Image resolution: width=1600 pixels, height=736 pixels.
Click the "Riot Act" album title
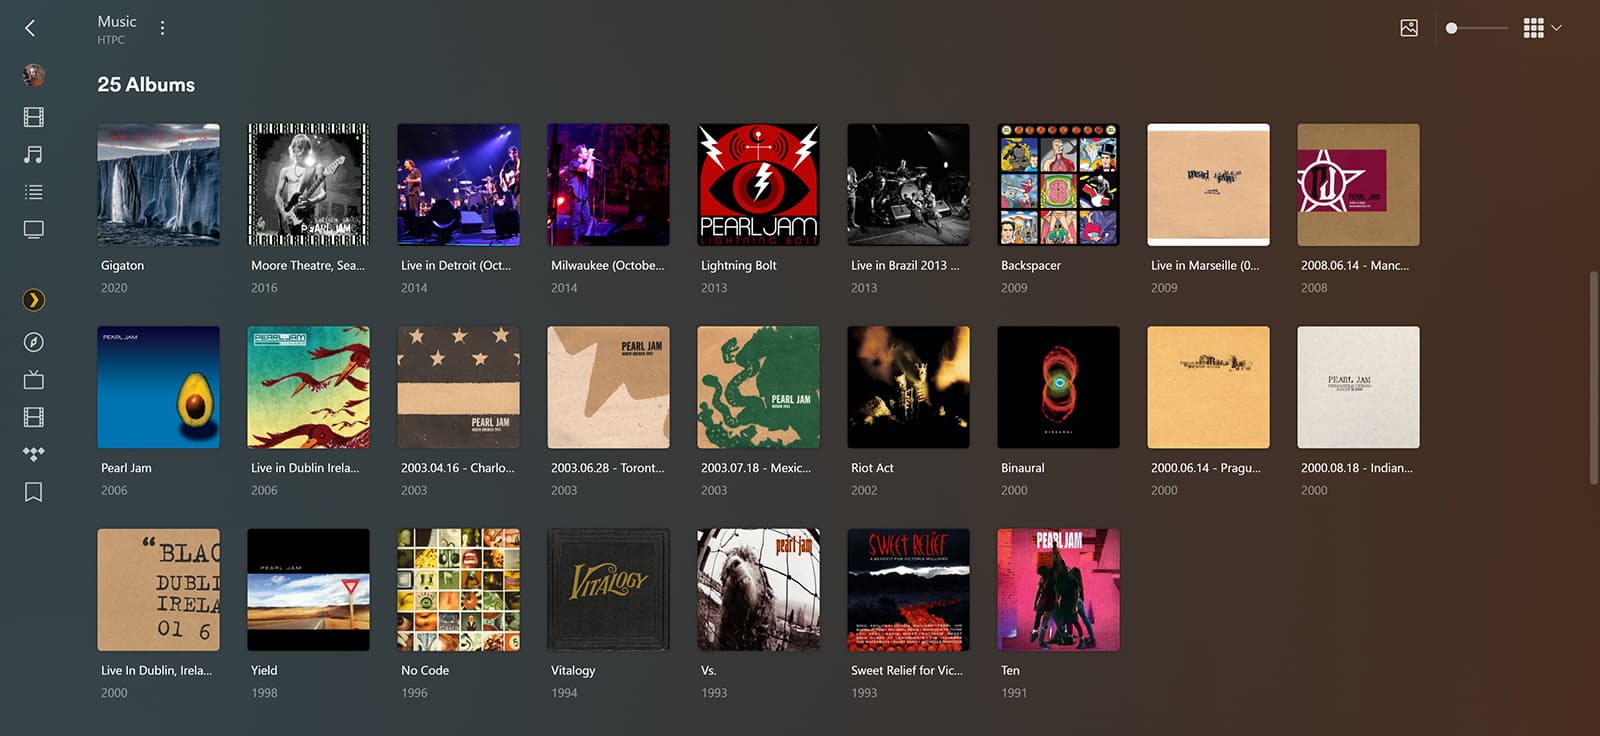(x=872, y=468)
